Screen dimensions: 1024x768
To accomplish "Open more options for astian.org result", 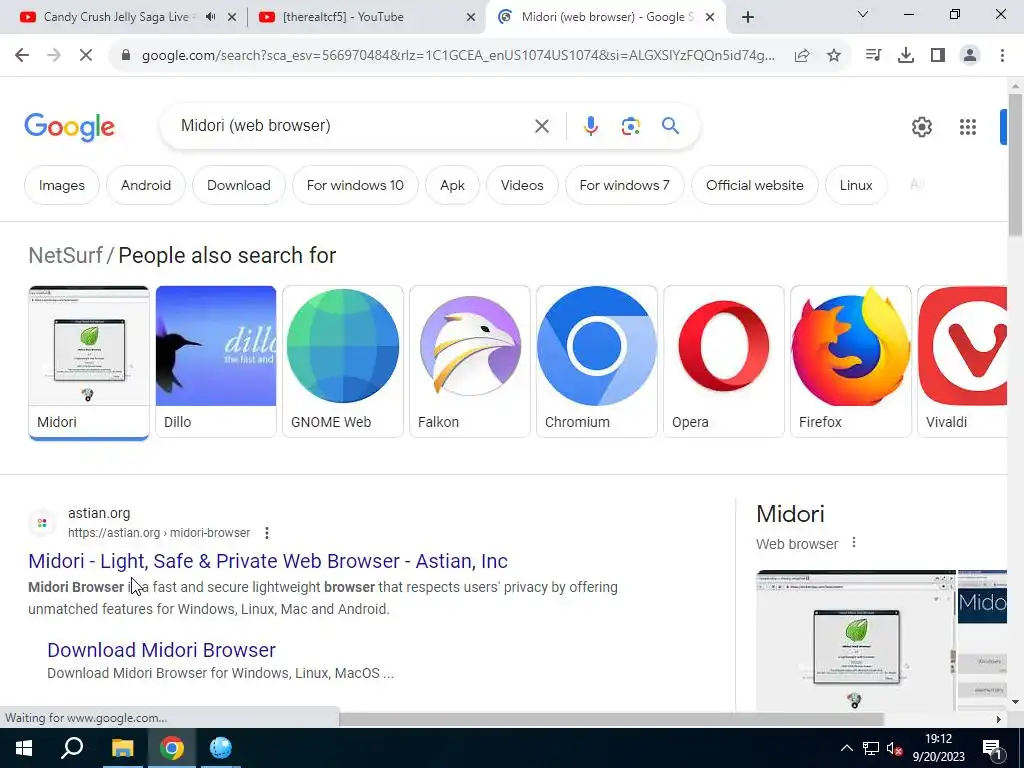I will [x=266, y=533].
